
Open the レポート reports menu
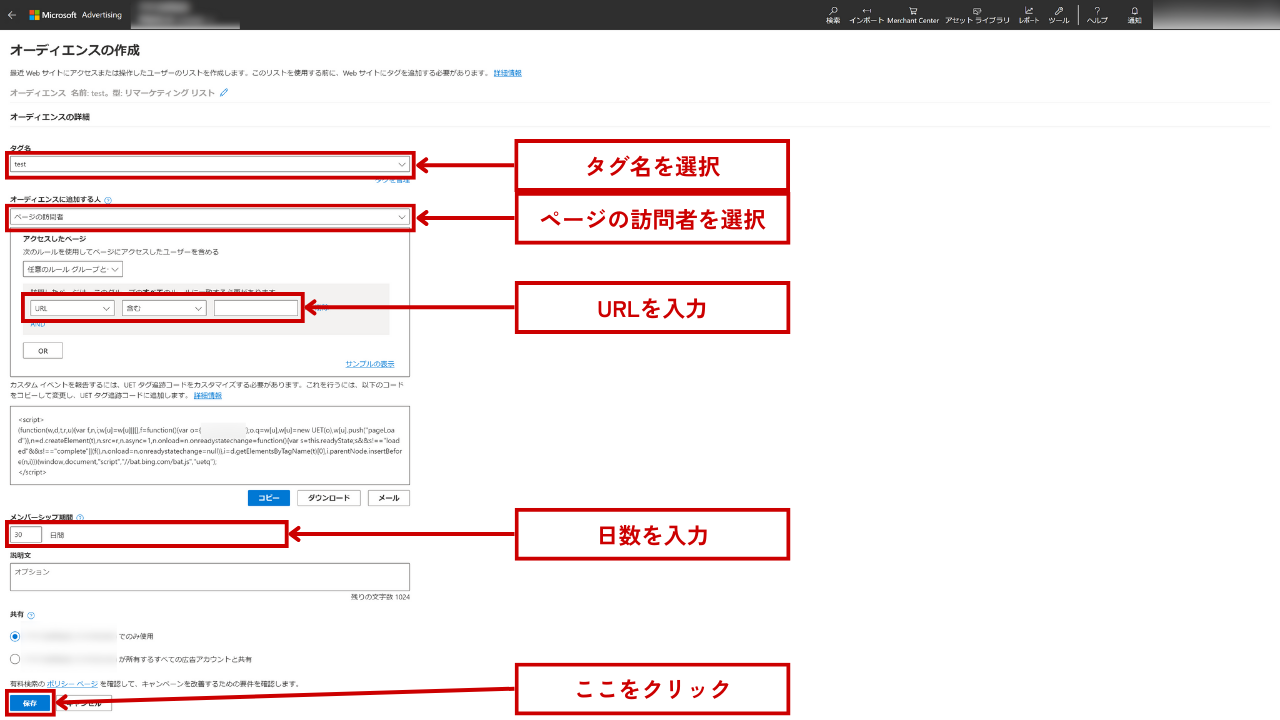1029,15
